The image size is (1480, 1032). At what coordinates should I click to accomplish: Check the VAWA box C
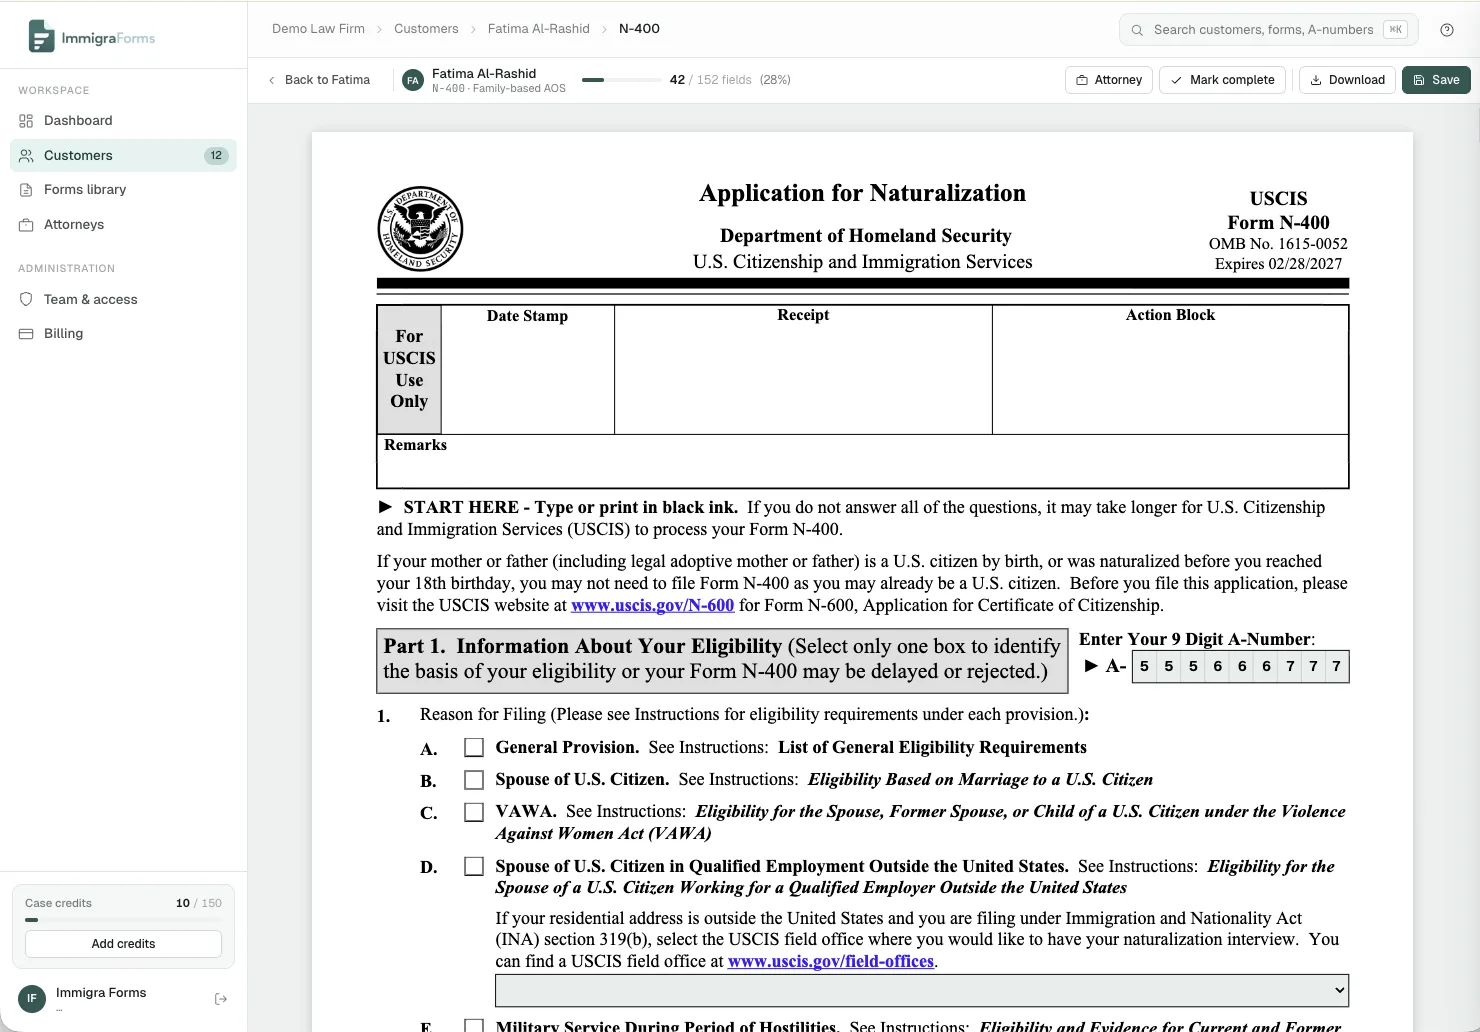474,813
